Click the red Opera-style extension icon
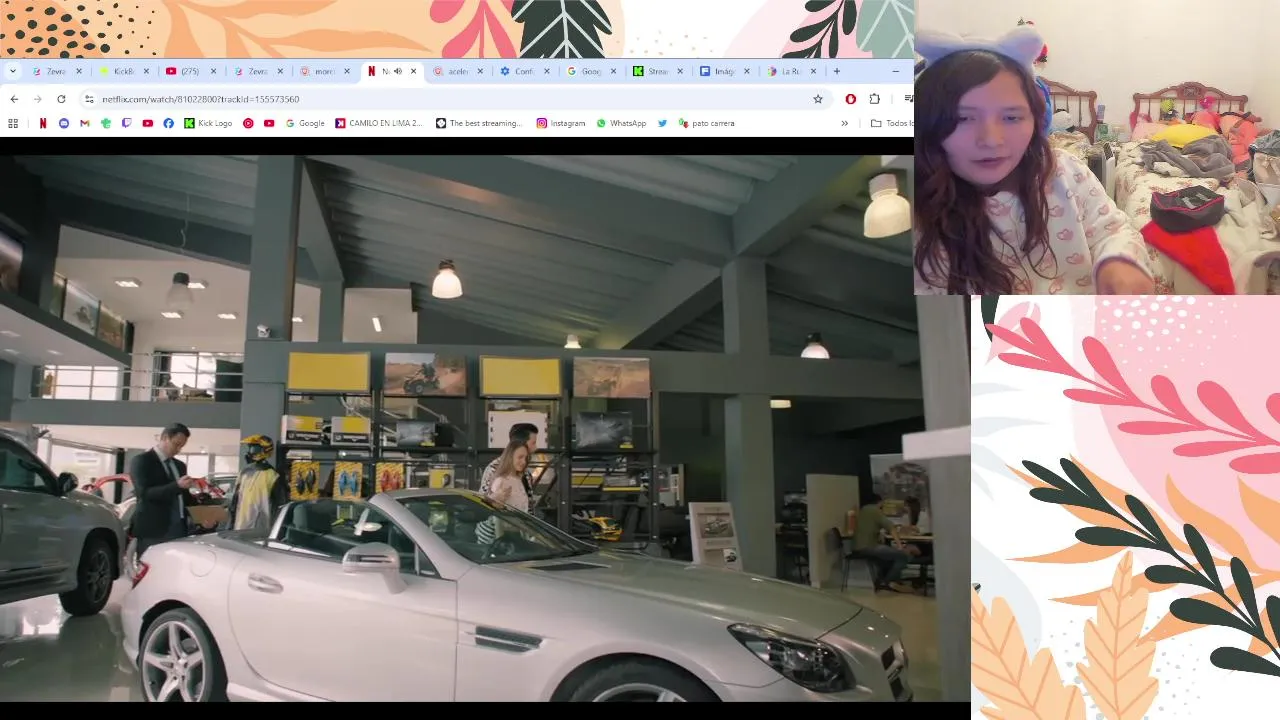Image resolution: width=1280 pixels, height=720 pixels. [851, 99]
